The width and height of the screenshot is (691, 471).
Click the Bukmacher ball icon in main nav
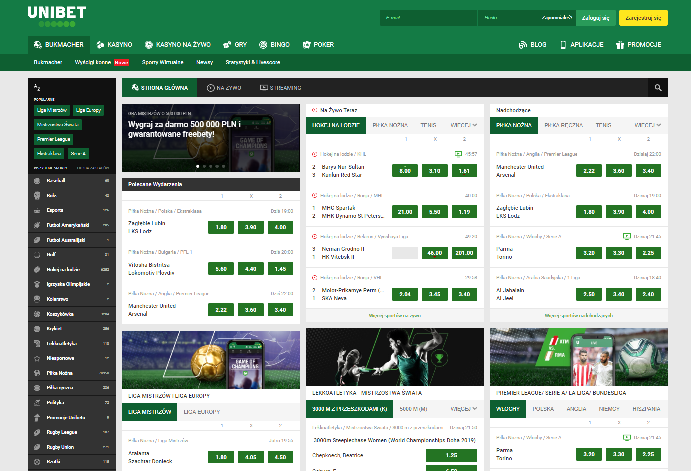pyautogui.click(x=38, y=45)
